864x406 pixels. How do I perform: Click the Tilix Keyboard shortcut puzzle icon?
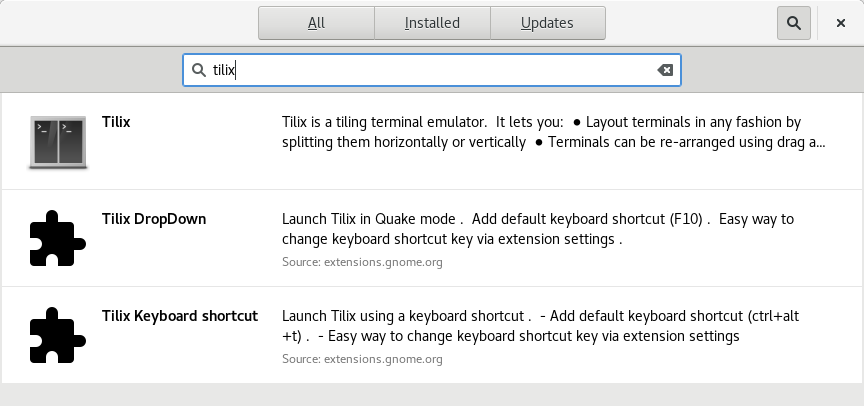click(x=58, y=335)
